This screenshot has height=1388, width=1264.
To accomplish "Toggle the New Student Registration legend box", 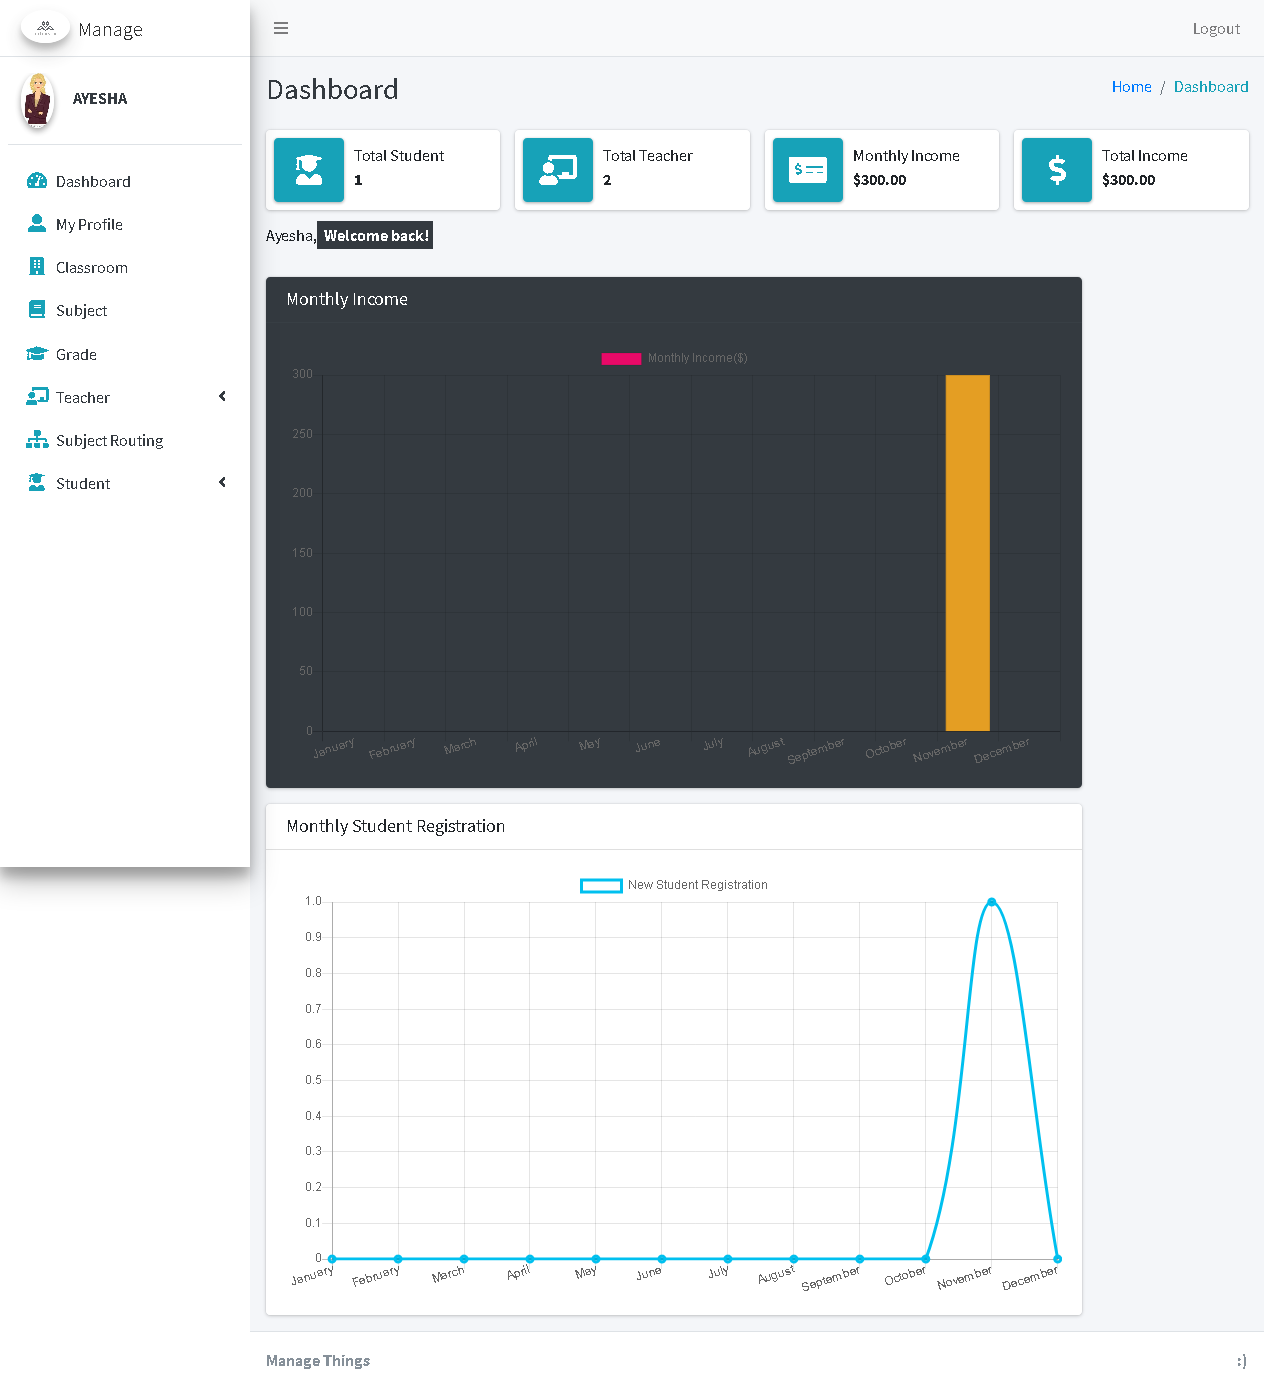I will click(x=601, y=885).
